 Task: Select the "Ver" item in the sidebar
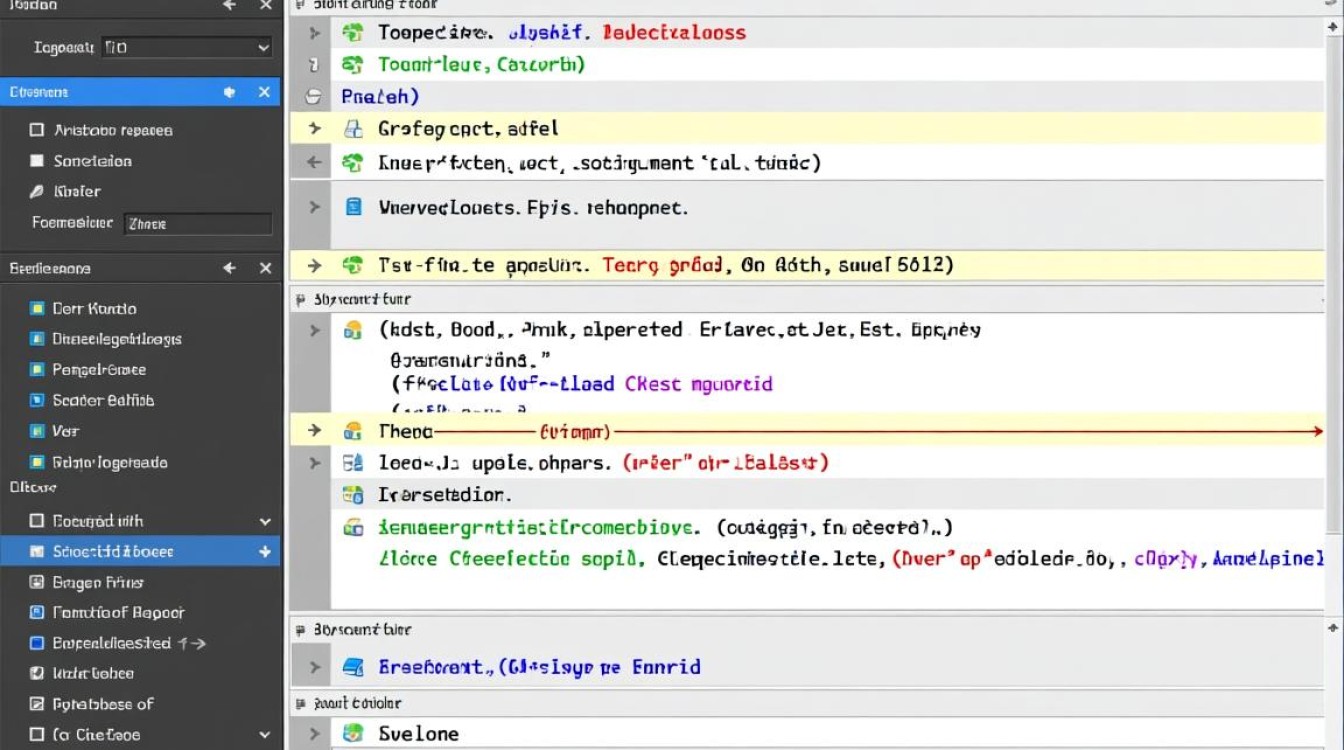tap(65, 431)
